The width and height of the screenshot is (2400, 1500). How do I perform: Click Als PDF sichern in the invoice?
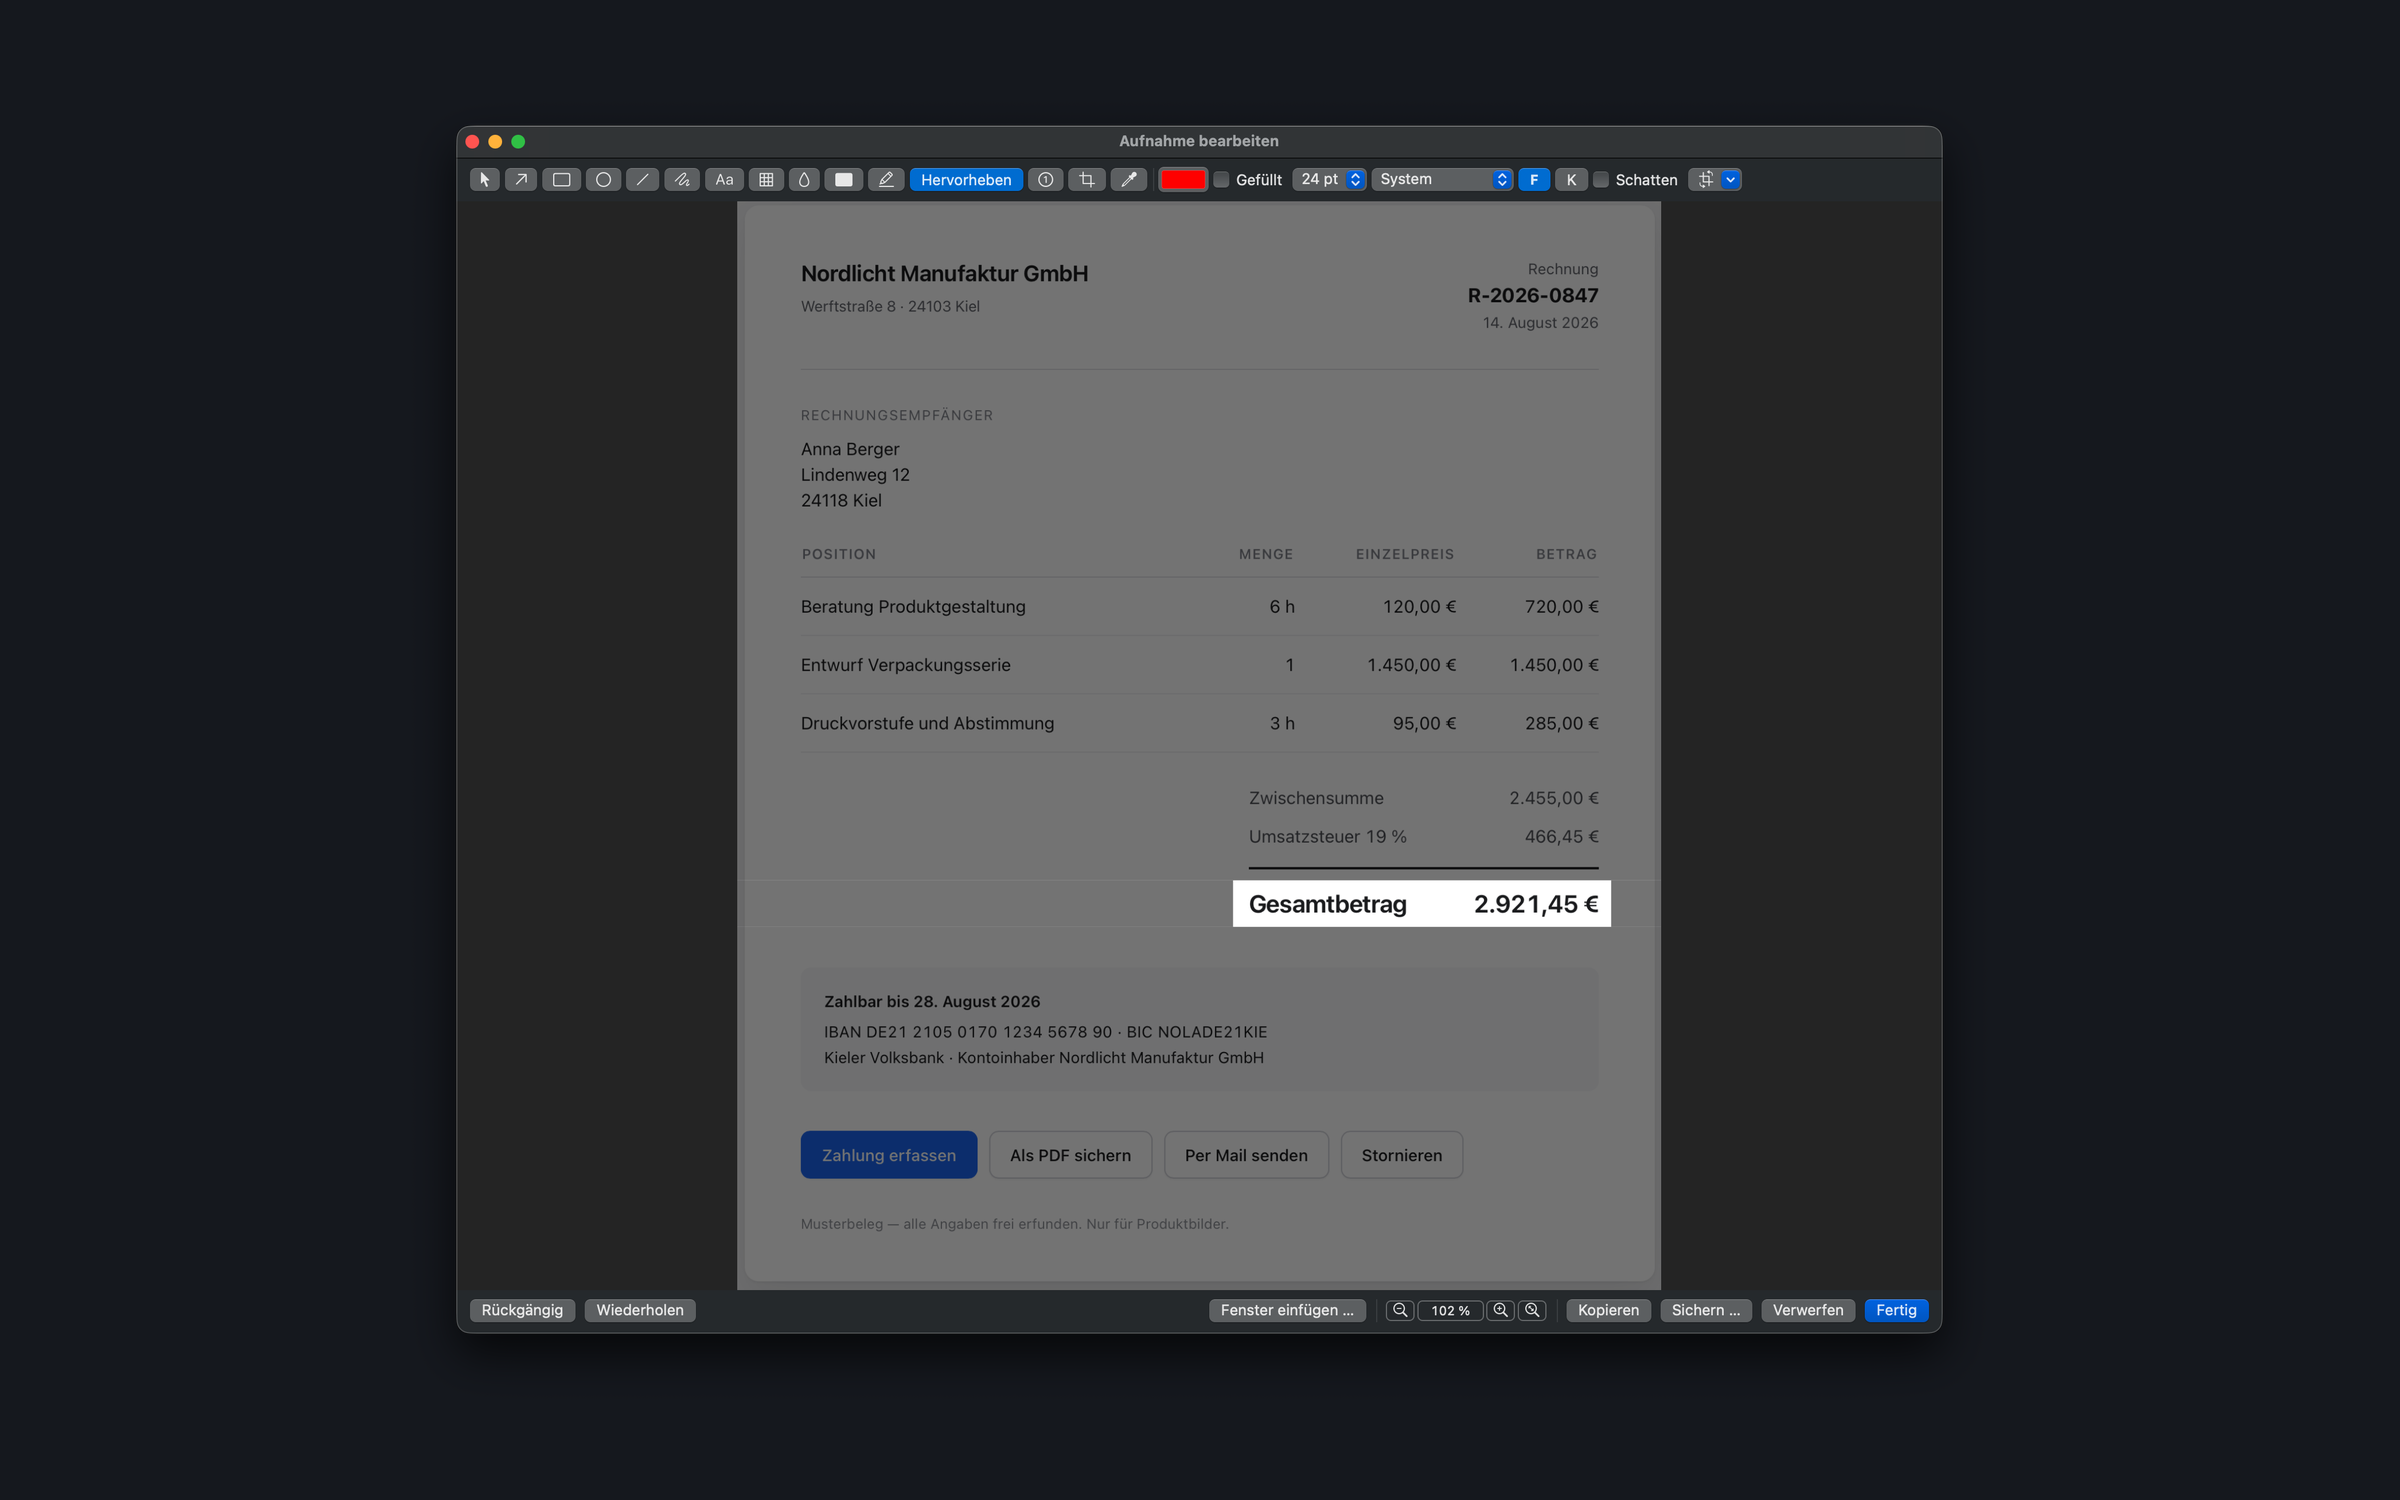1070,1155
